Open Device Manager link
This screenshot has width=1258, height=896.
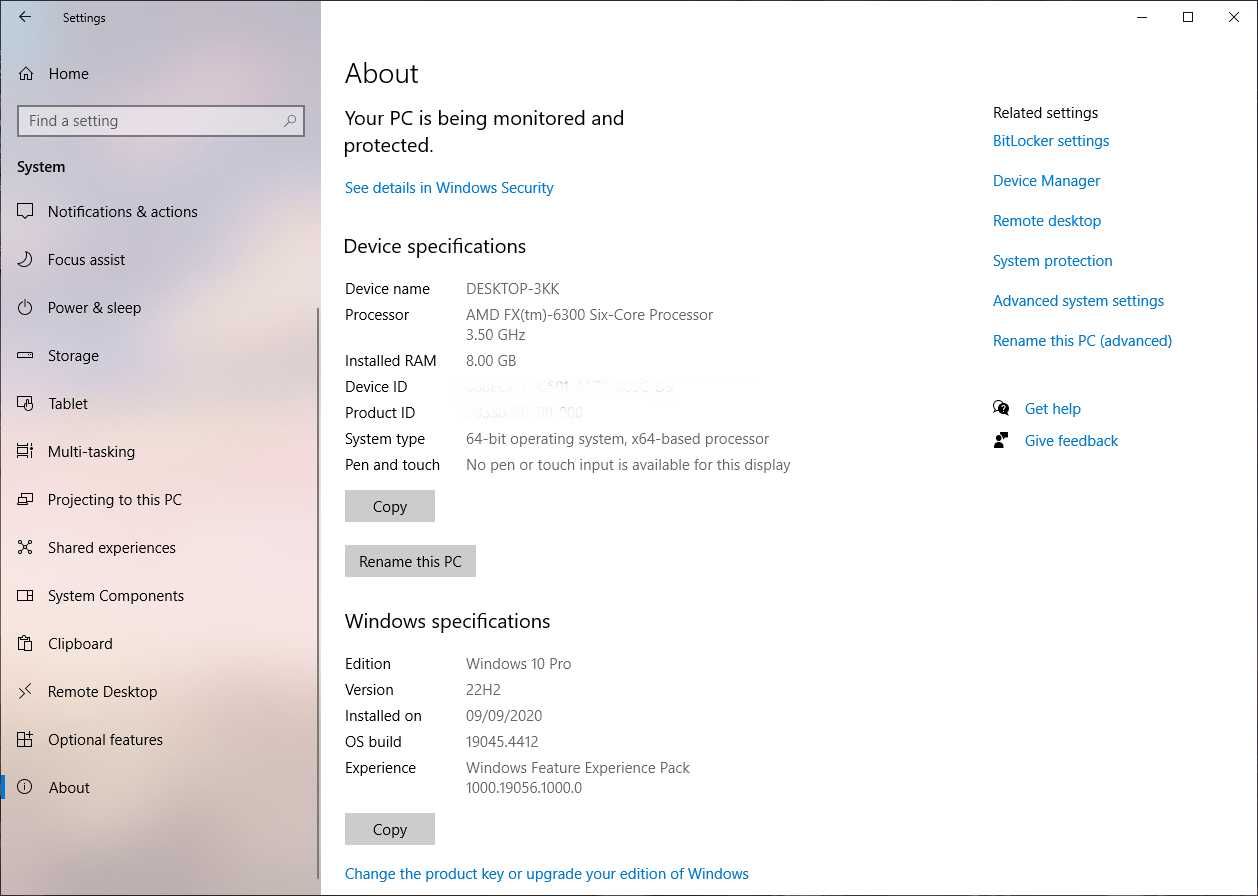1046,181
